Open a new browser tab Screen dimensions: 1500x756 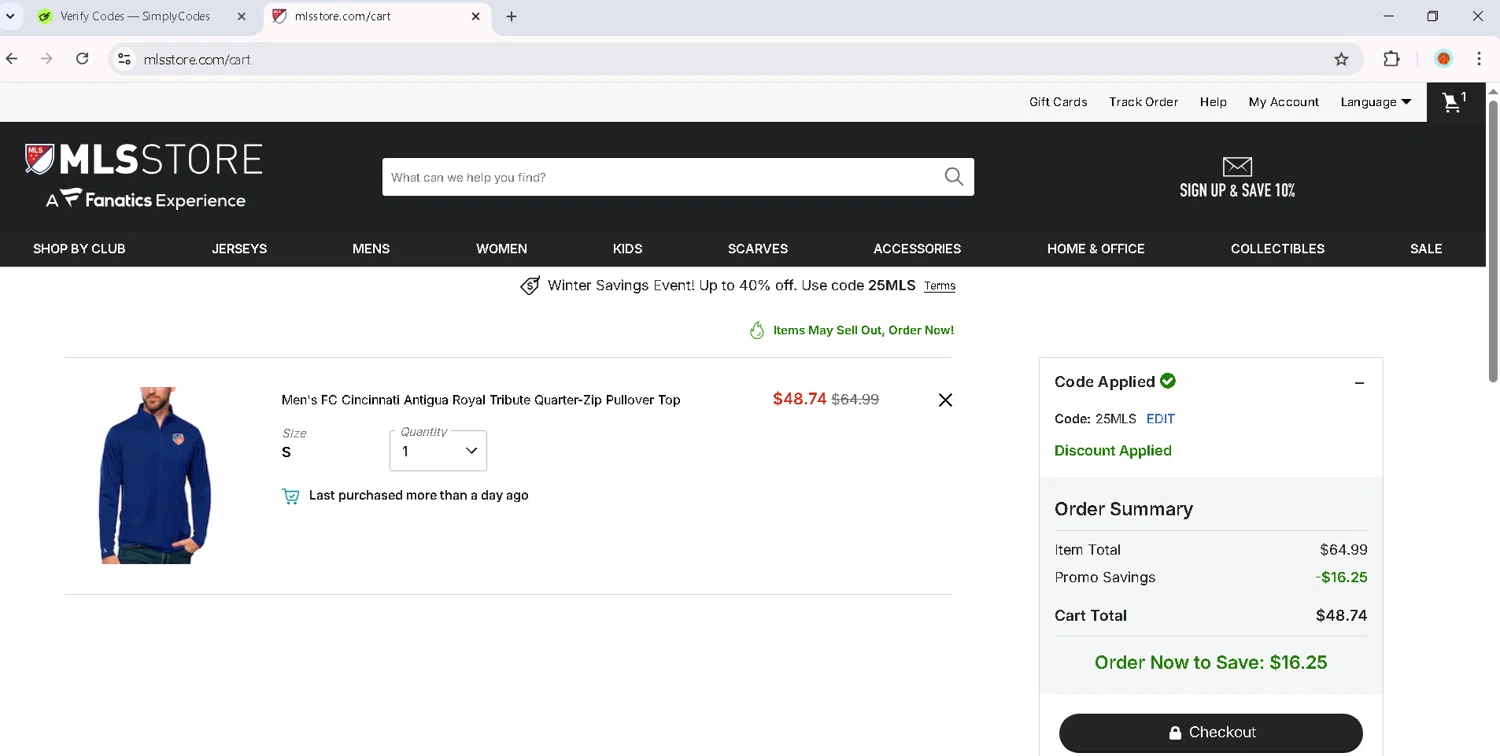point(511,17)
